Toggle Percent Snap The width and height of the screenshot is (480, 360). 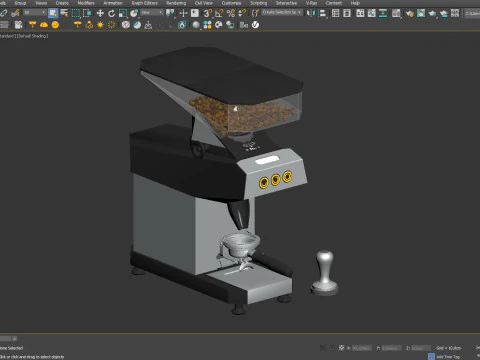[231, 13]
